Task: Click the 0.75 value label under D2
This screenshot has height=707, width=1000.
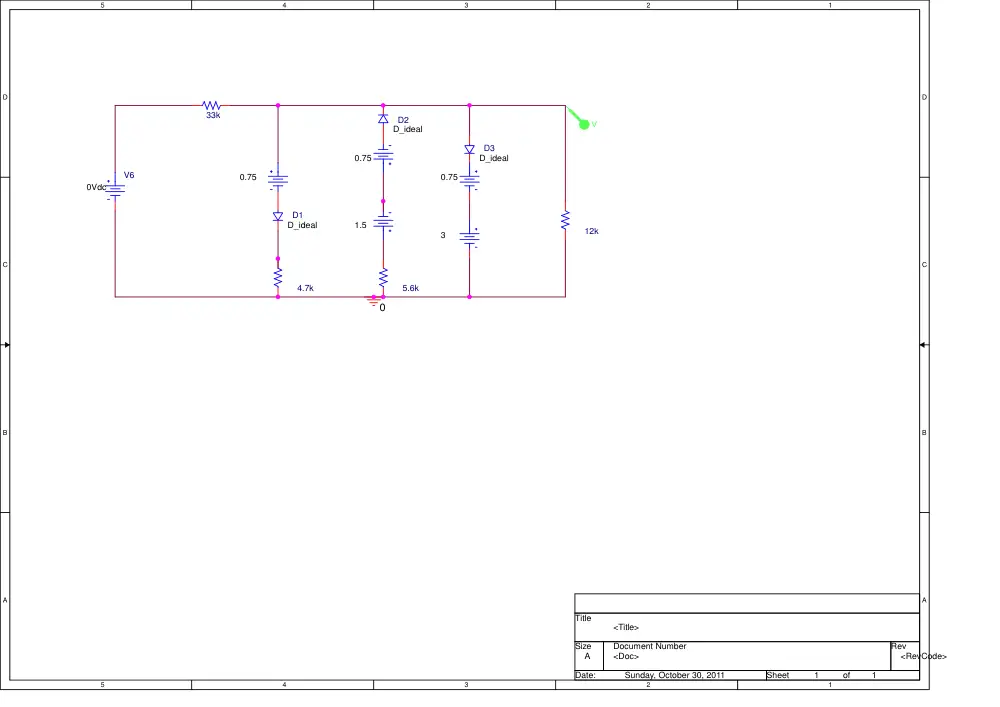Action: coord(363,158)
